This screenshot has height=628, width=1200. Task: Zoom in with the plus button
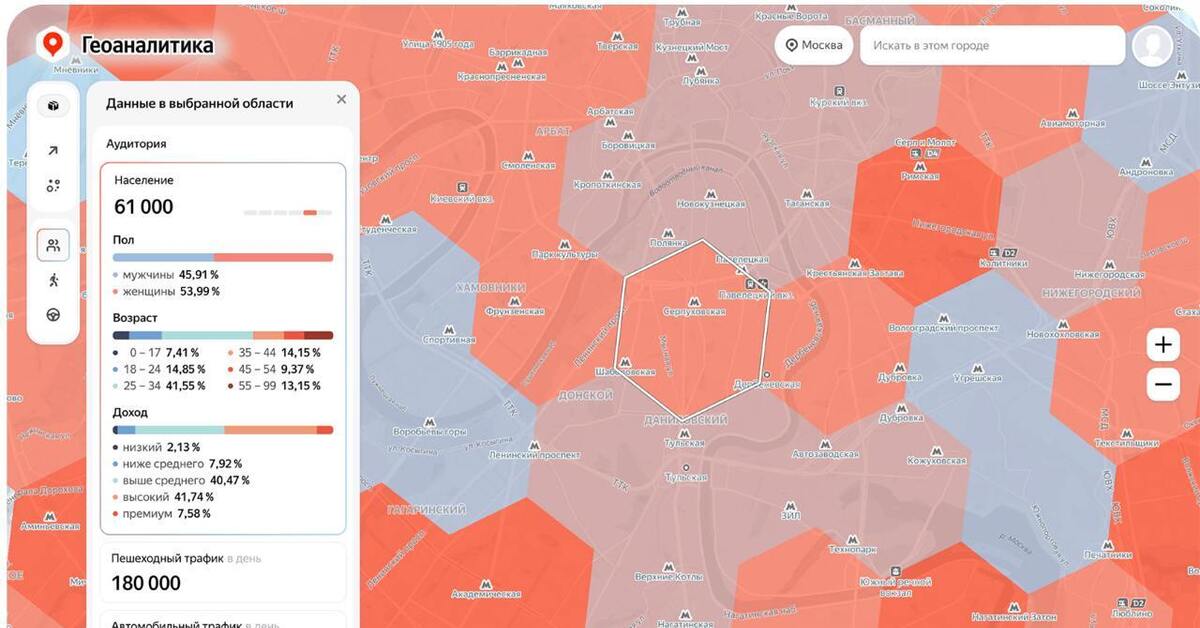1162,346
